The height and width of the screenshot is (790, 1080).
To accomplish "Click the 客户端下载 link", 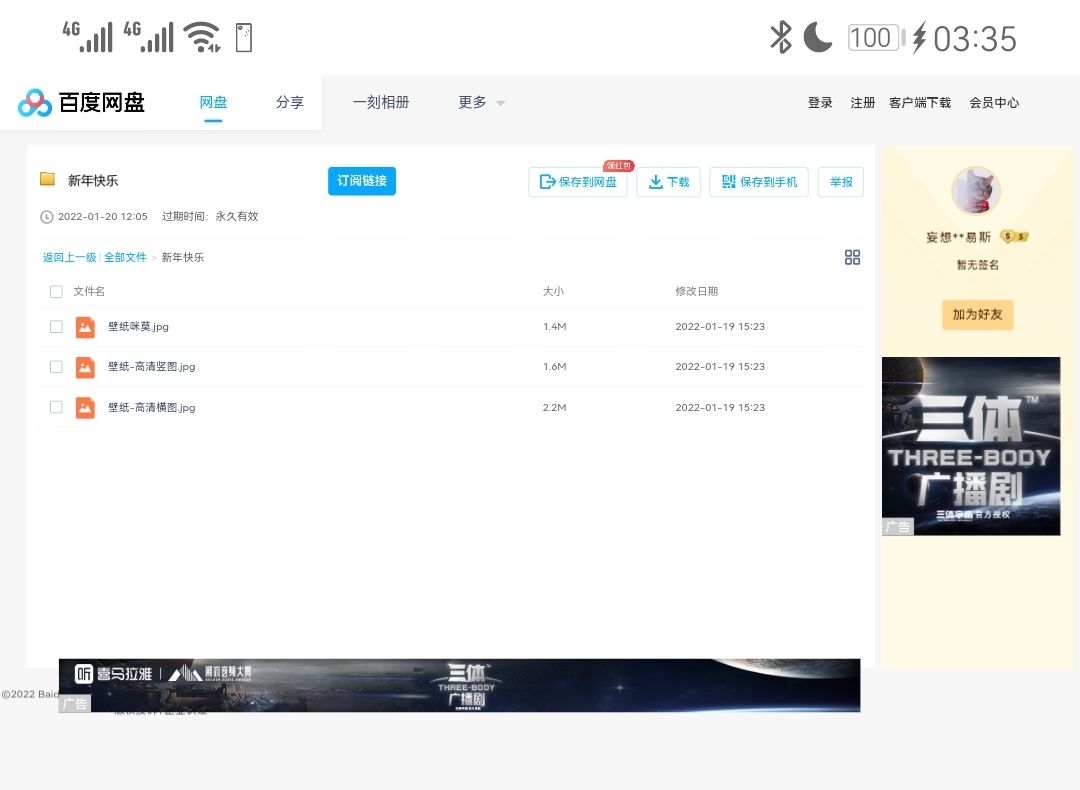I will (920, 103).
